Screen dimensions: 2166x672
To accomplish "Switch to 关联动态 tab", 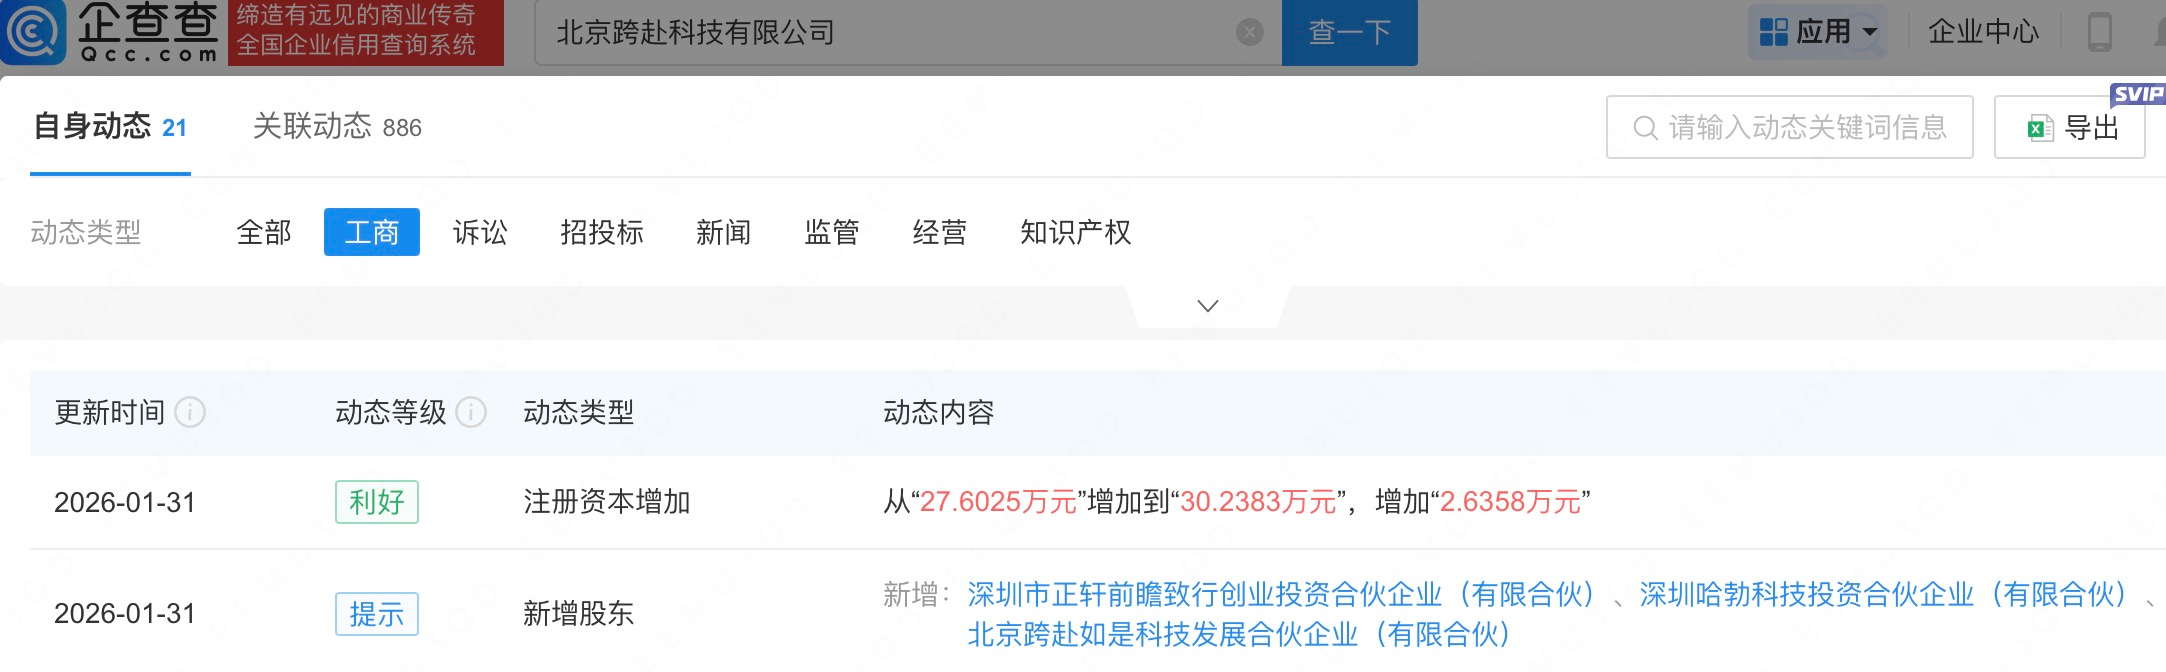I will (337, 127).
